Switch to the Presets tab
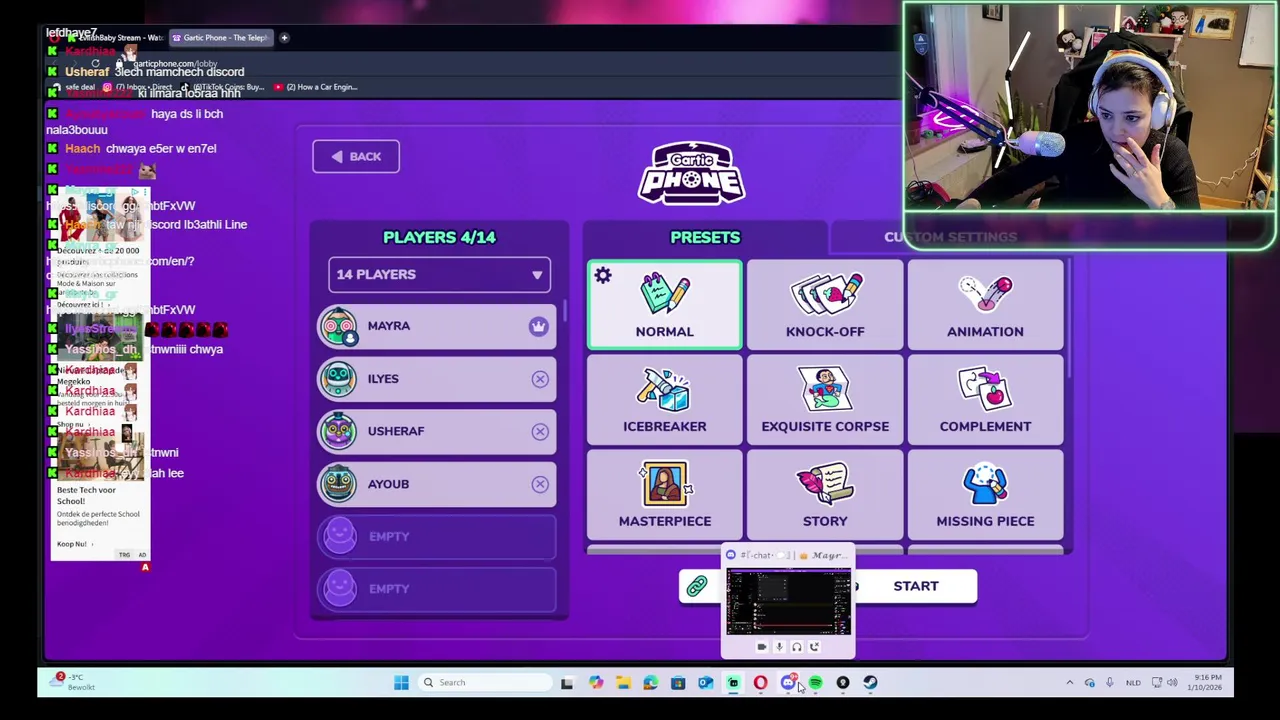 pyautogui.click(x=705, y=237)
